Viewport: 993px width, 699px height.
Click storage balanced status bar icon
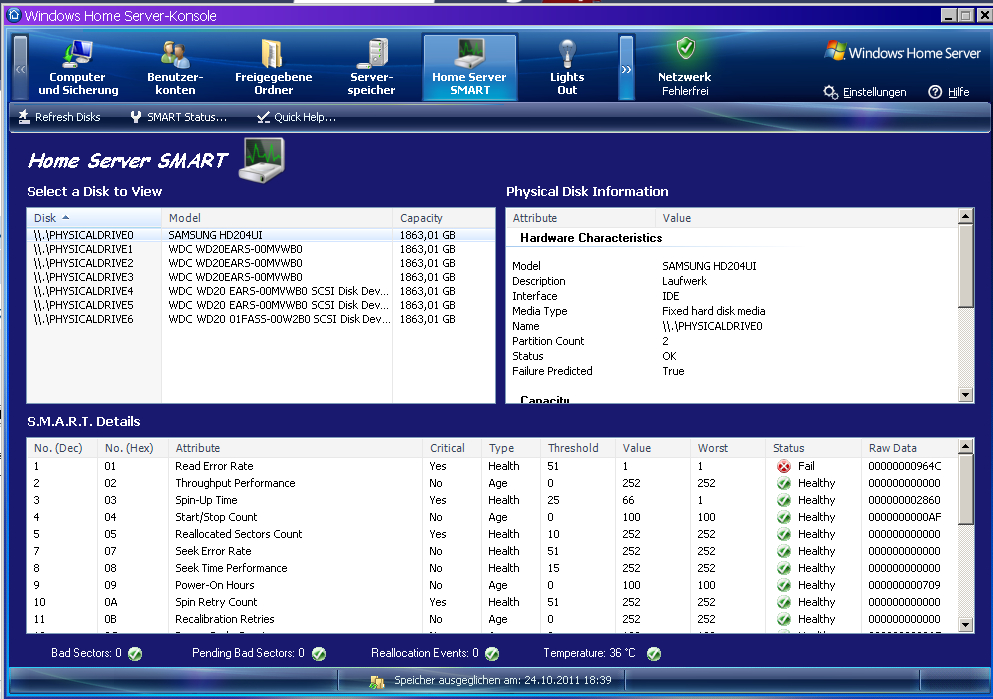(377, 681)
